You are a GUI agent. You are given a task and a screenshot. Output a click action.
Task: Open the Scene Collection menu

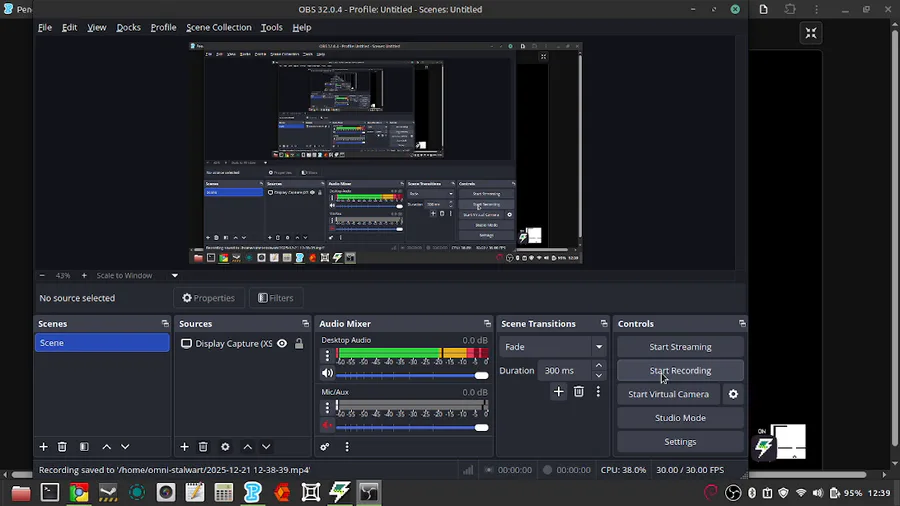(219, 27)
